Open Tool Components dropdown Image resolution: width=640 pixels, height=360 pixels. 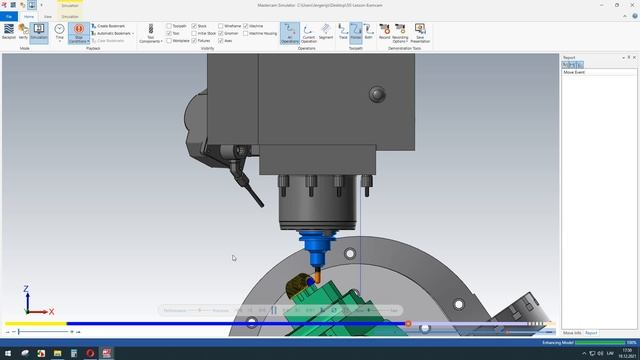tap(151, 33)
